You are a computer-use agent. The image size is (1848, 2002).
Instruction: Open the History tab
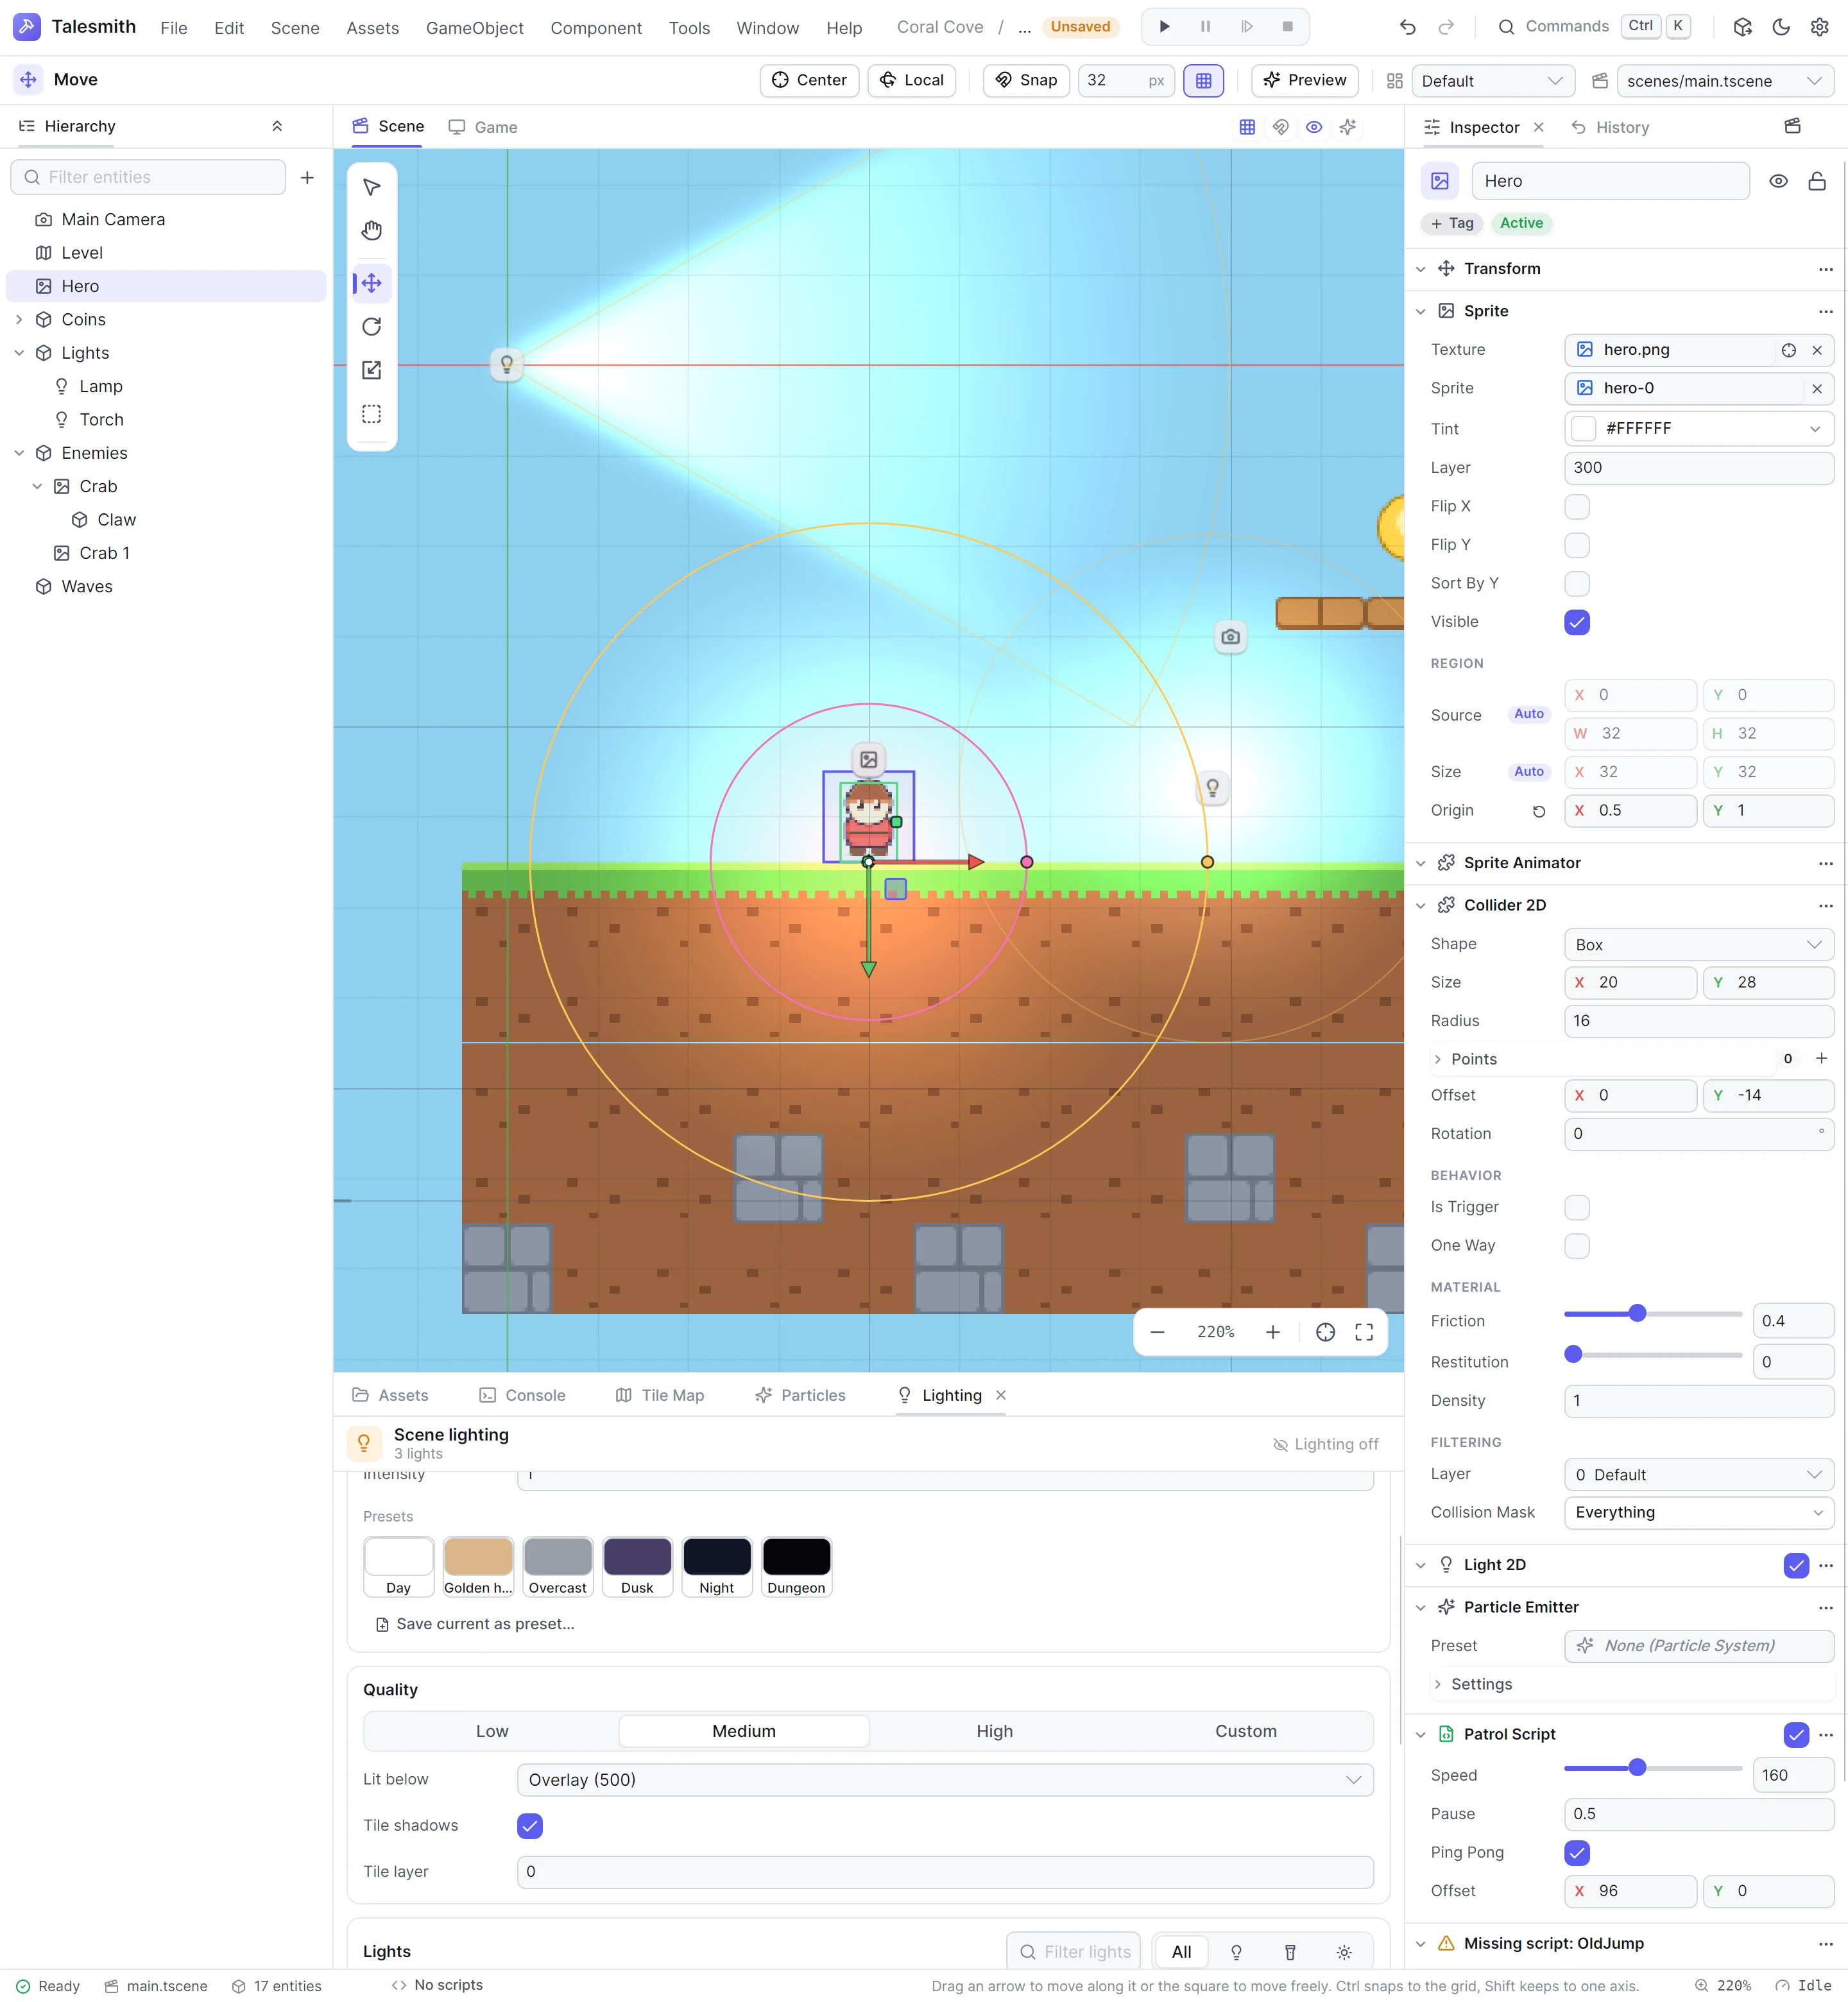1610,127
